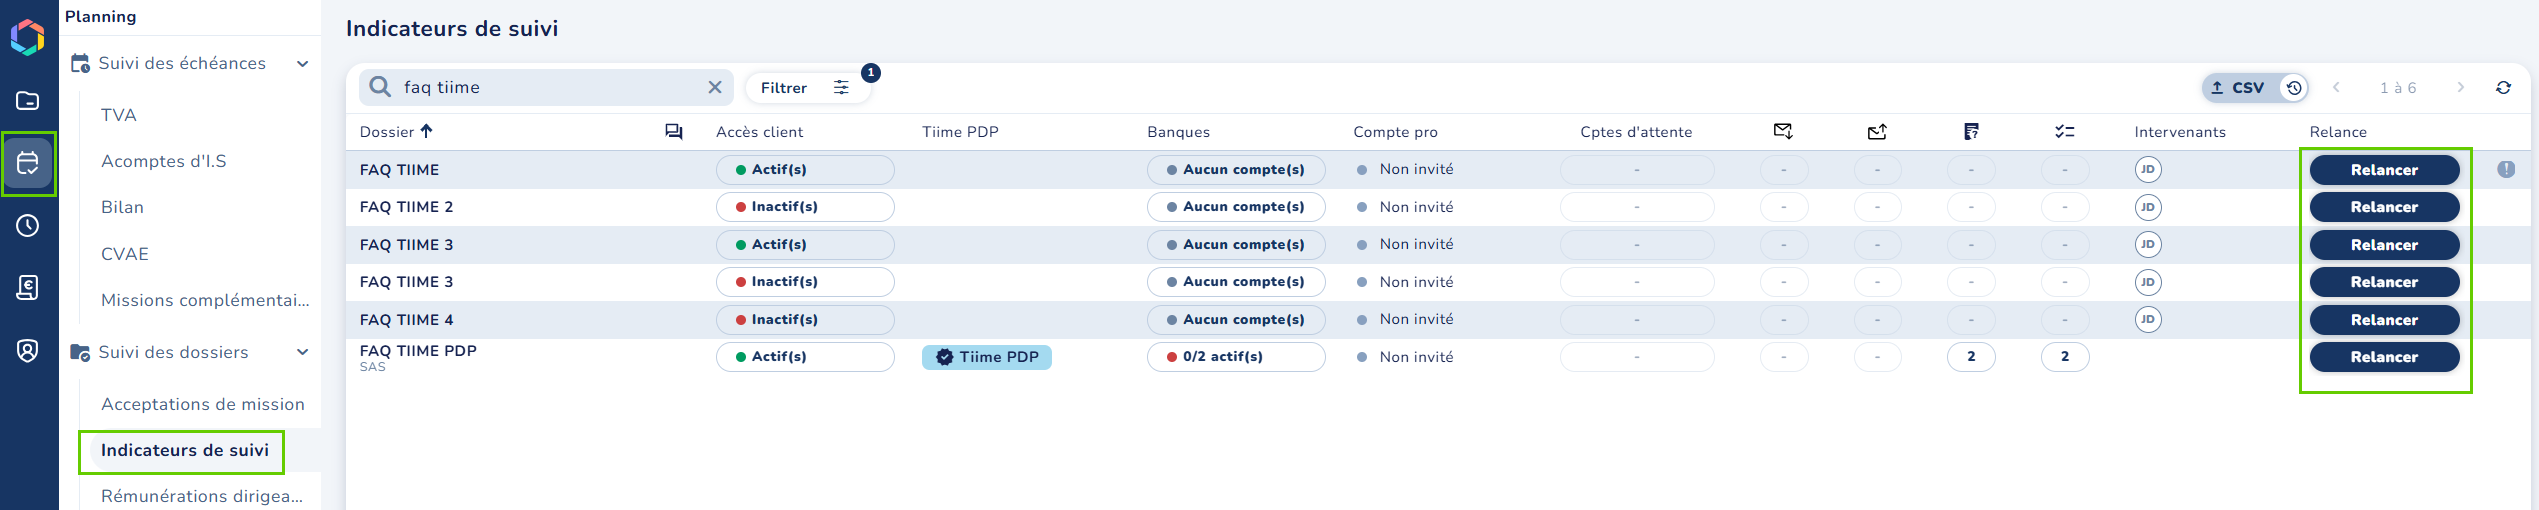This screenshot has width=2539, height=510.
Task: Open Acomptes d'I.S menu item
Action: [164, 161]
